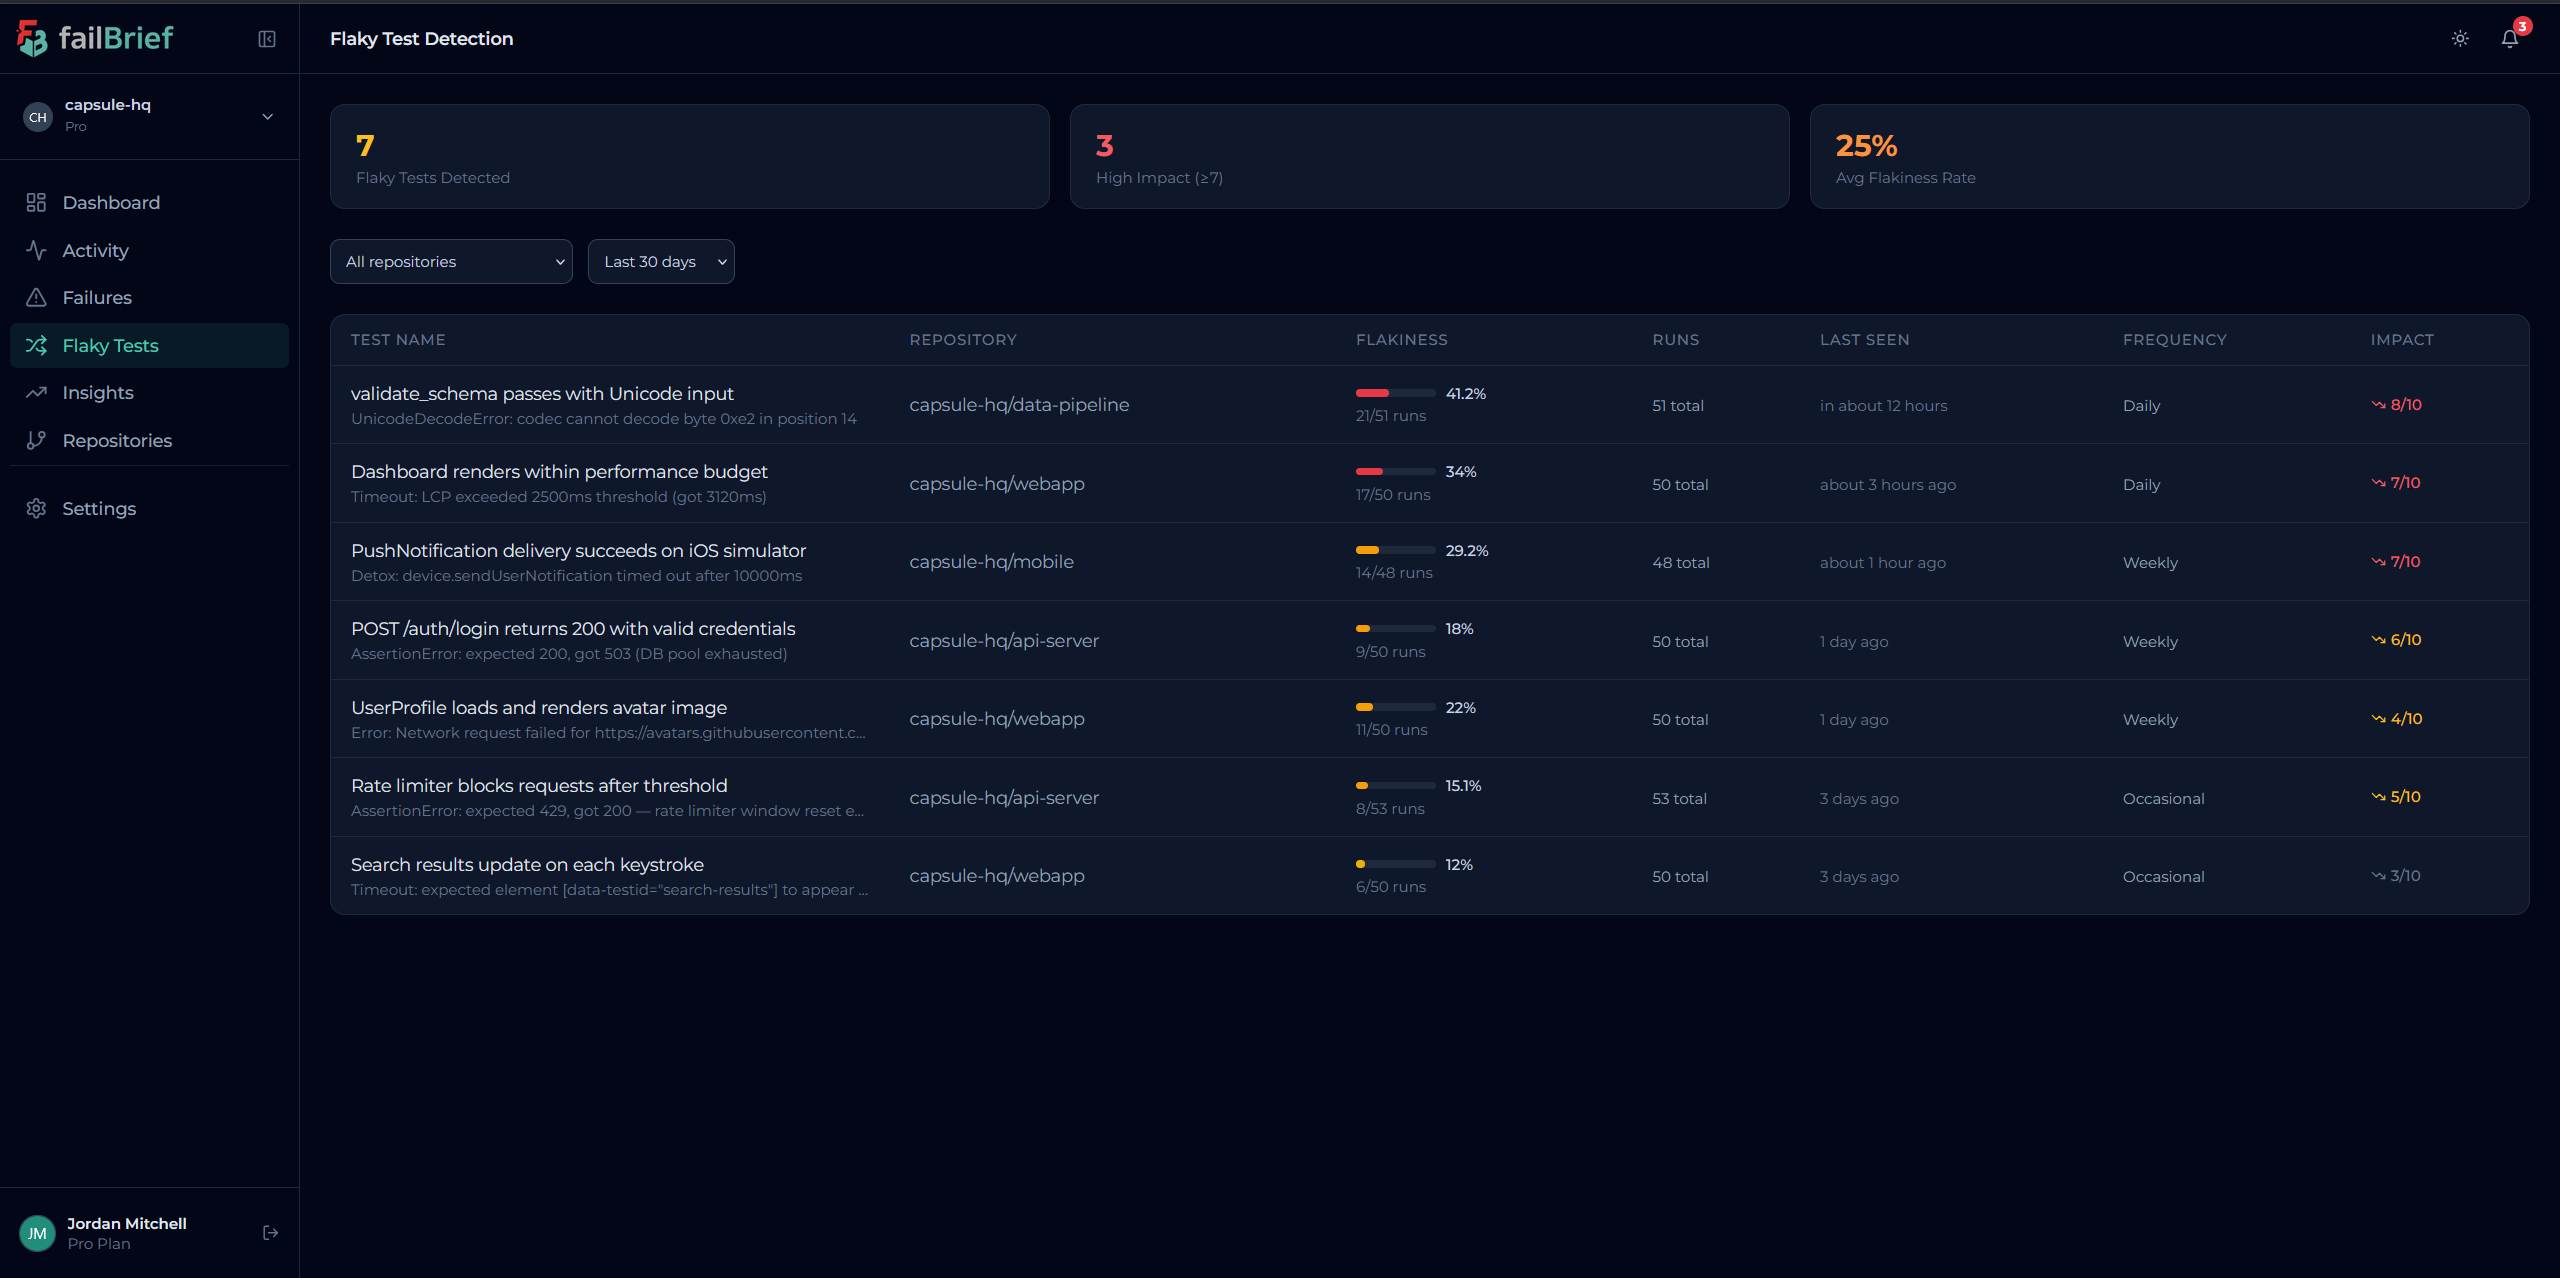Open Dashboard renders within performance budget test
Image resolution: width=2560 pixels, height=1278 pixels.
pyautogui.click(x=559, y=472)
